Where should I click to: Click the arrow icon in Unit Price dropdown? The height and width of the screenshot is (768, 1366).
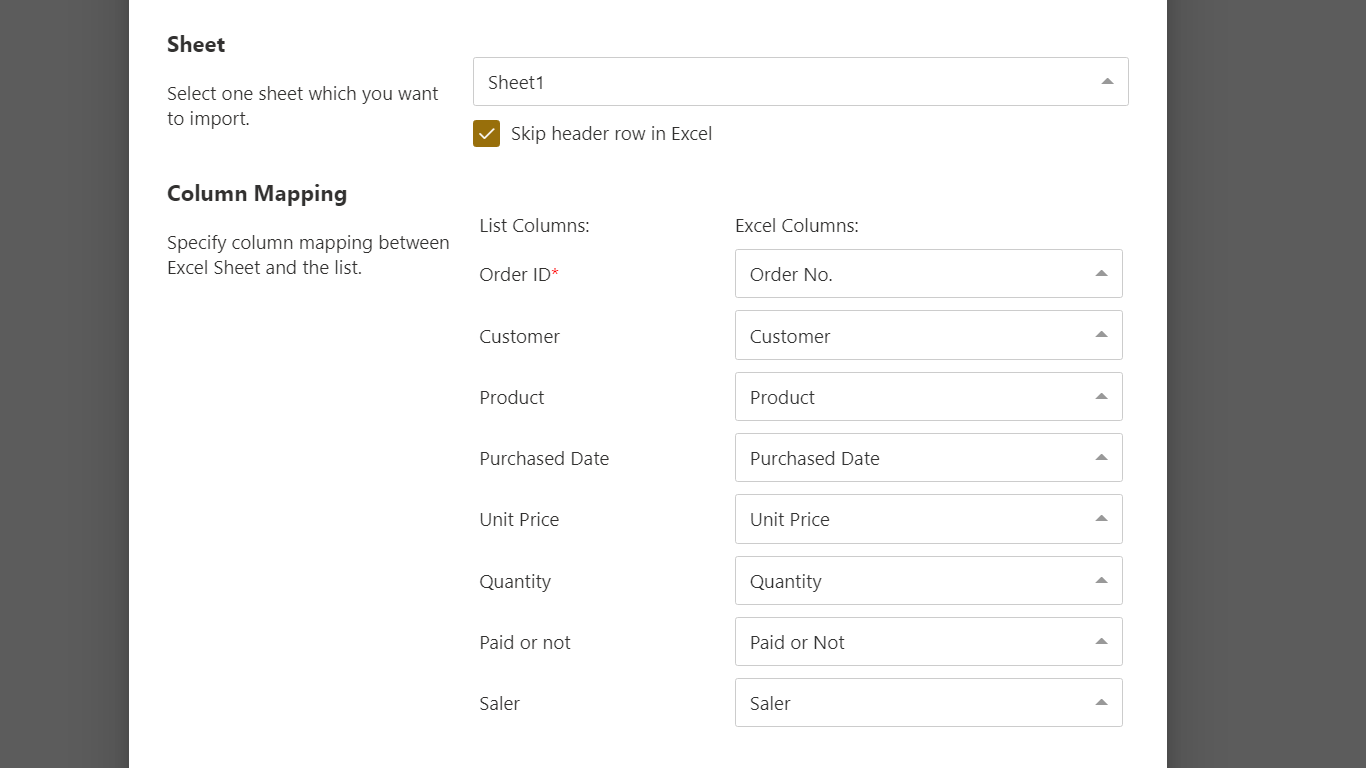pos(1101,519)
